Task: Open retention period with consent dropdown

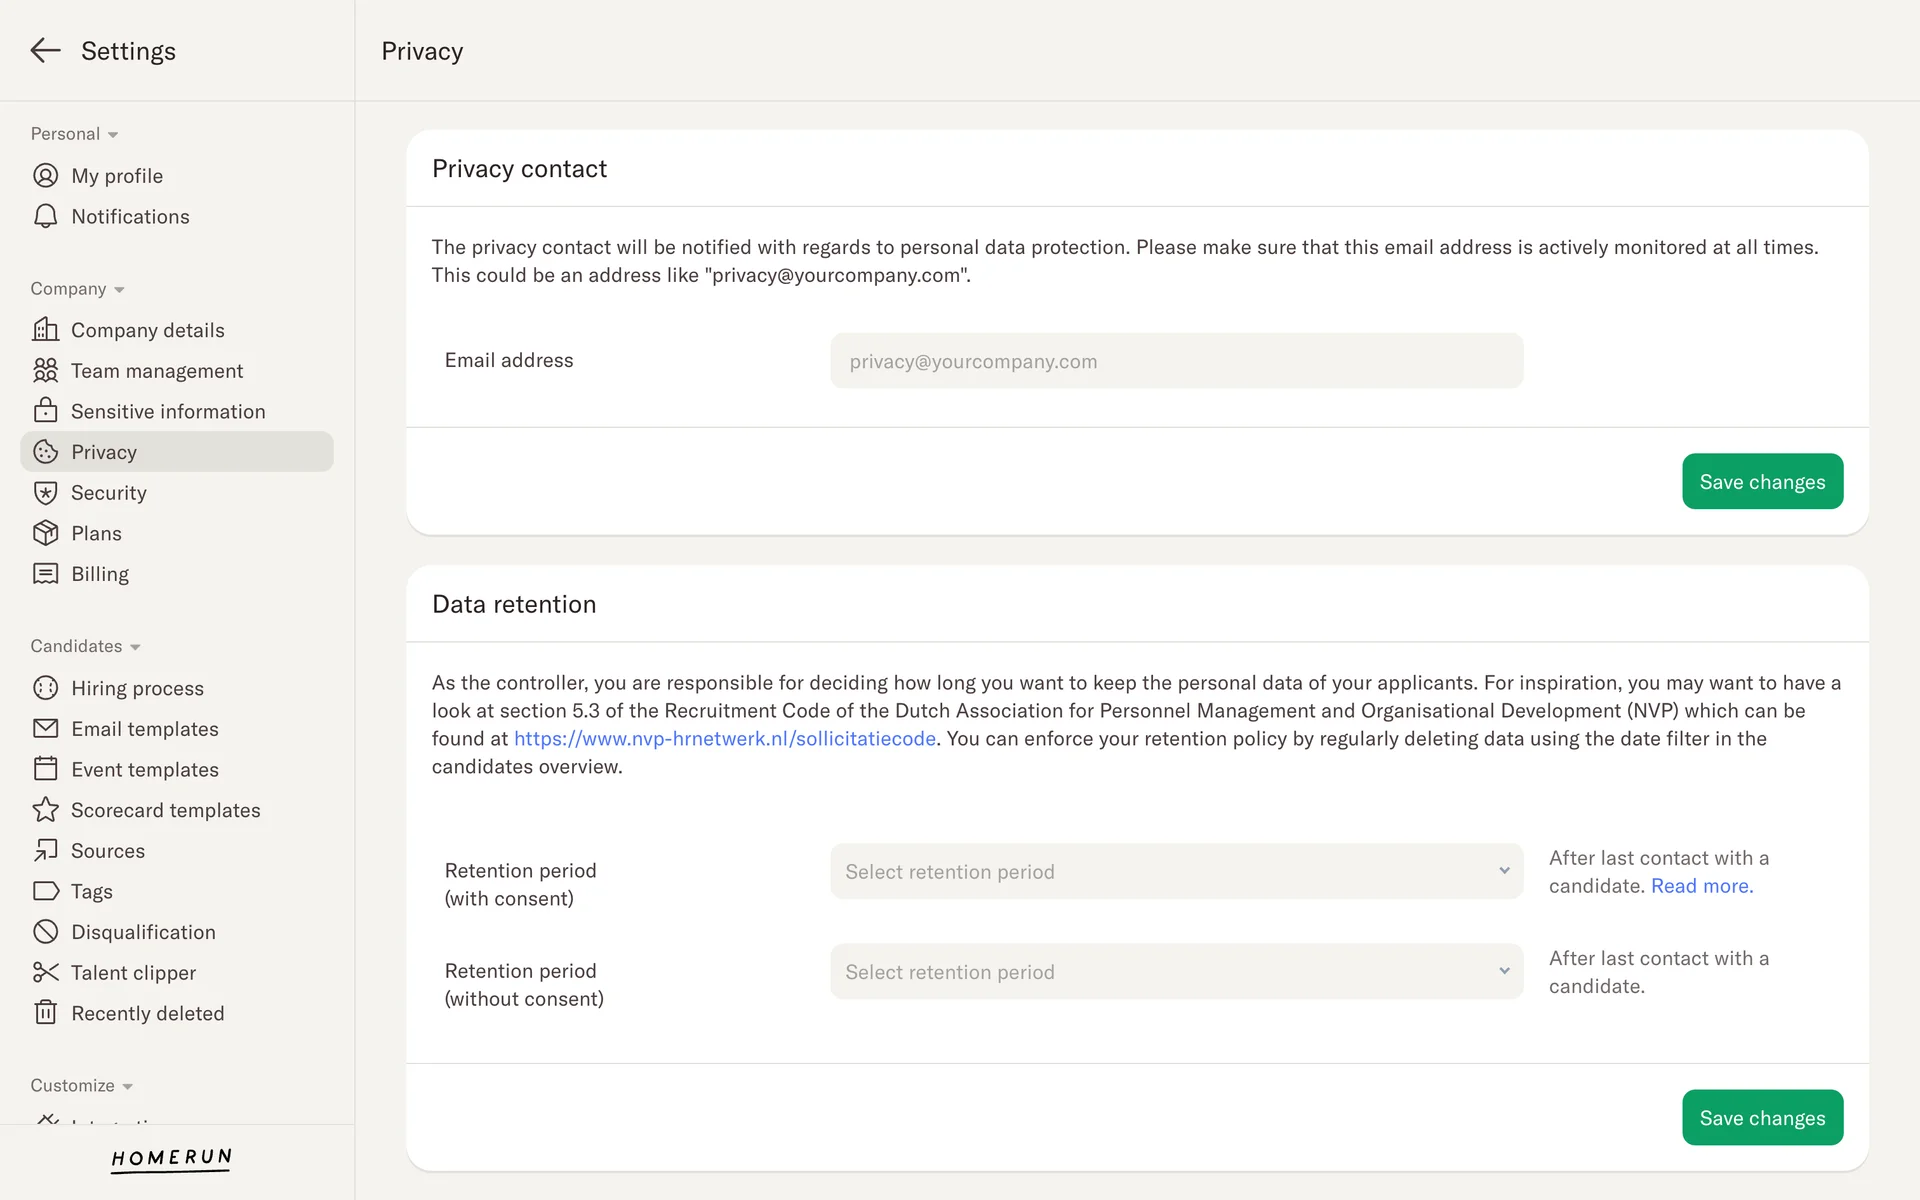Action: pyautogui.click(x=1176, y=872)
